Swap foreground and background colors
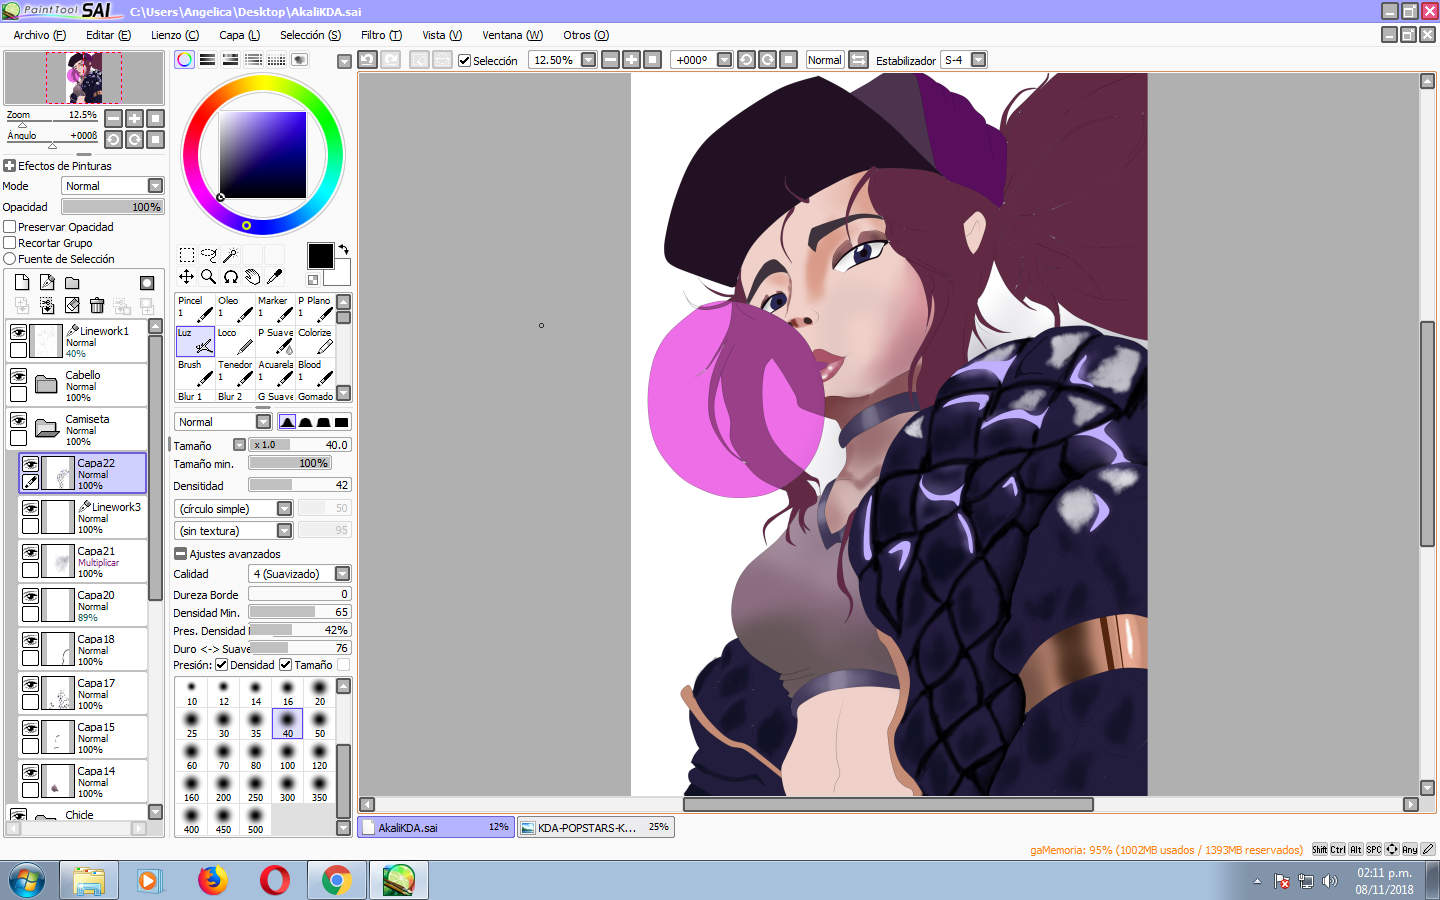1440x900 pixels. [x=343, y=249]
